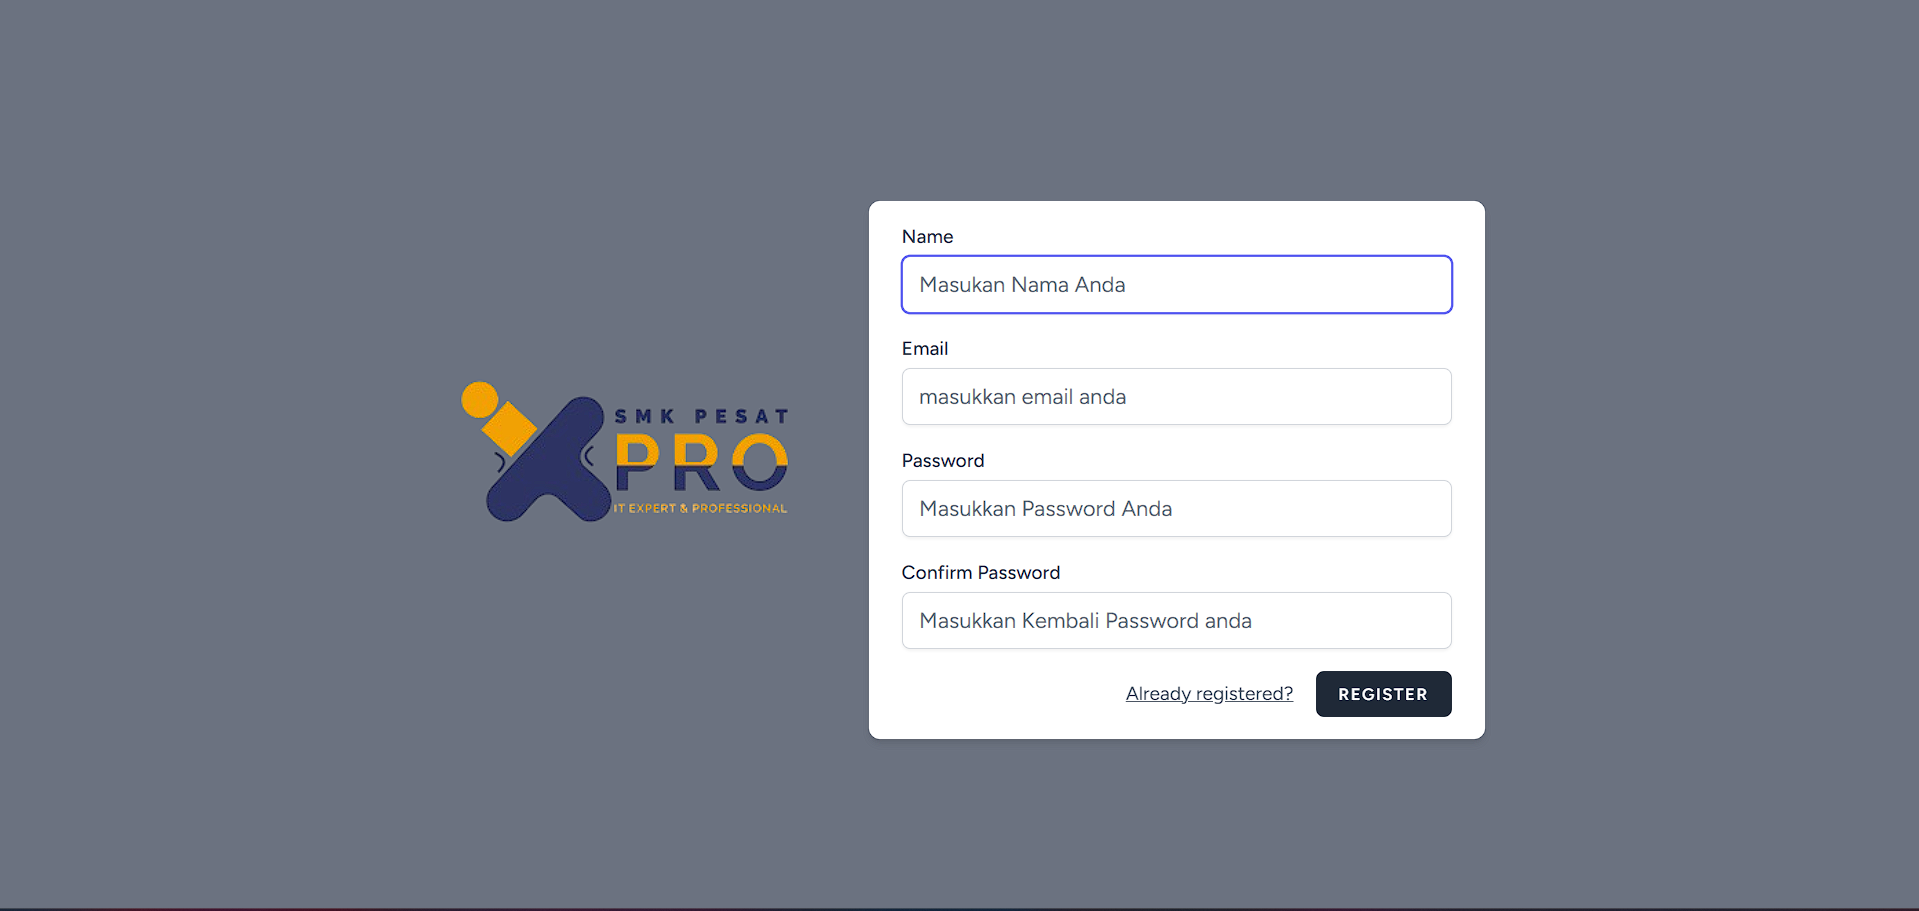Image resolution: width=1919 pixels, height=911 pixels.
Task: Open the Already registered? link
Action: pos(1209,694)
